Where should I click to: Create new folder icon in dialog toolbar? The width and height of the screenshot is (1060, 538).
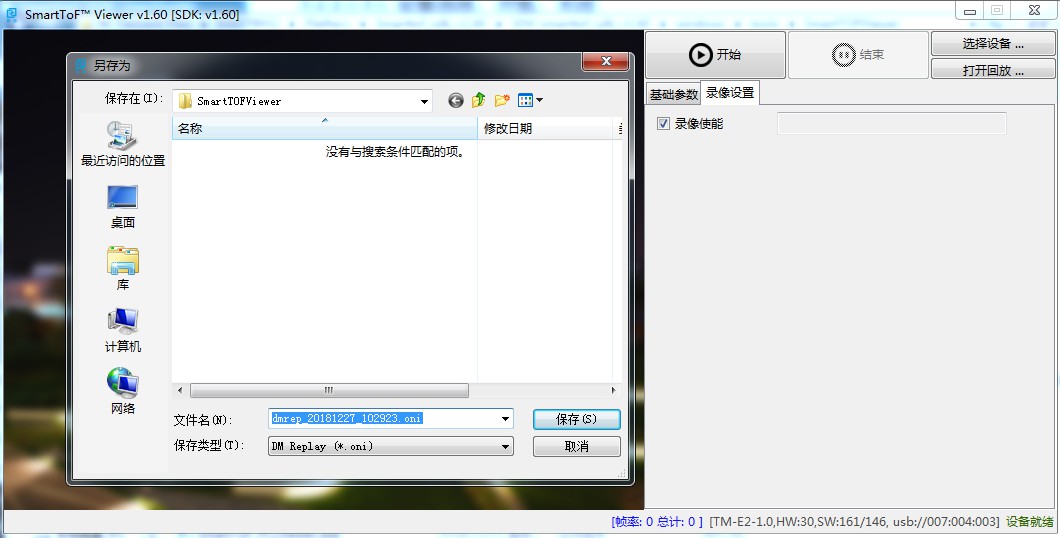tap(502, 101)
